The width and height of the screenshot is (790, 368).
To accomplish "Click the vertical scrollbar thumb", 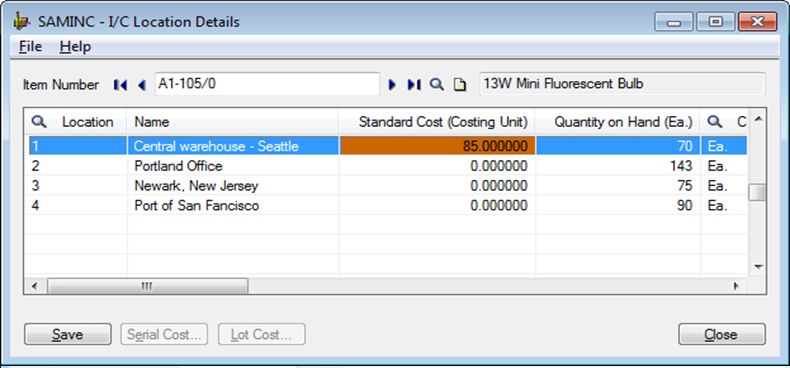I will coord(757,192).
